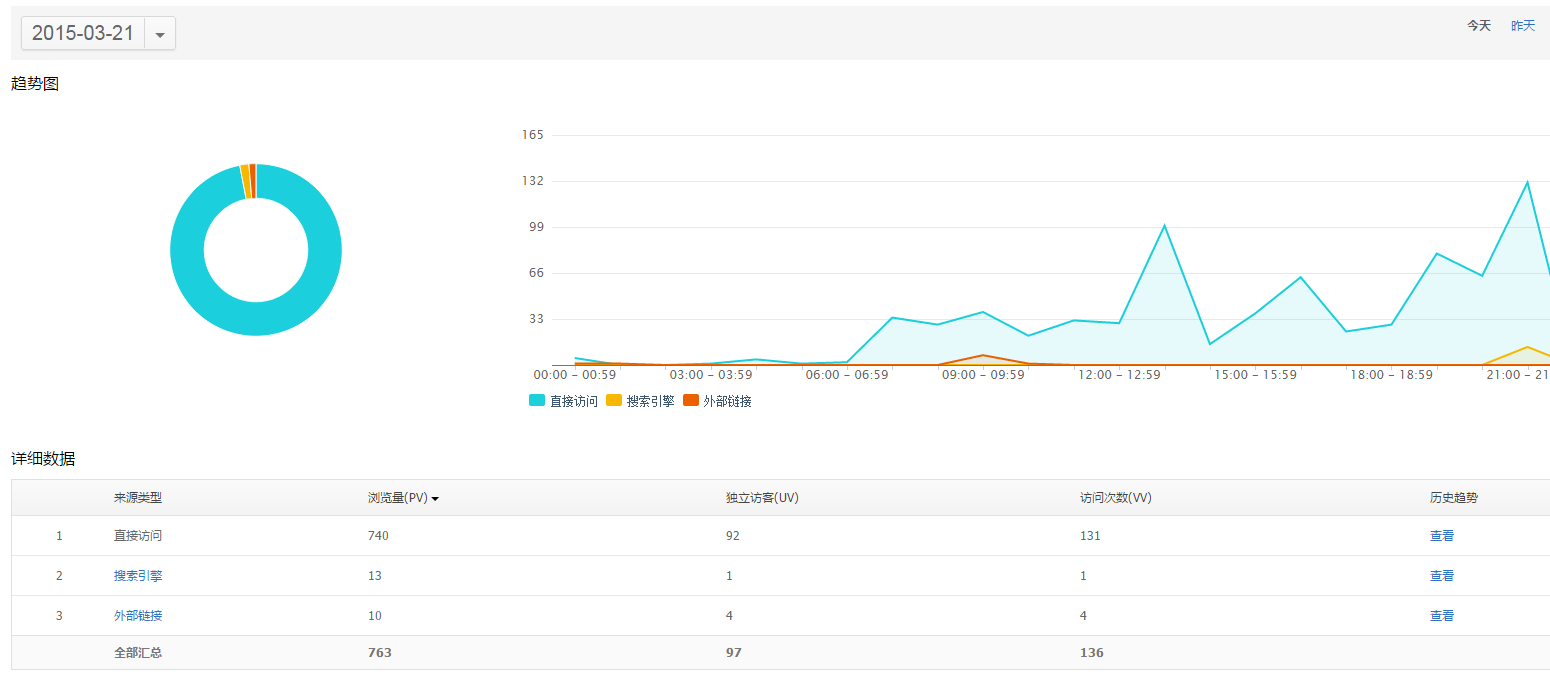Click the line chart peak near 21:00
This screenshot has width=1550, height=677.
[1527, 182]
